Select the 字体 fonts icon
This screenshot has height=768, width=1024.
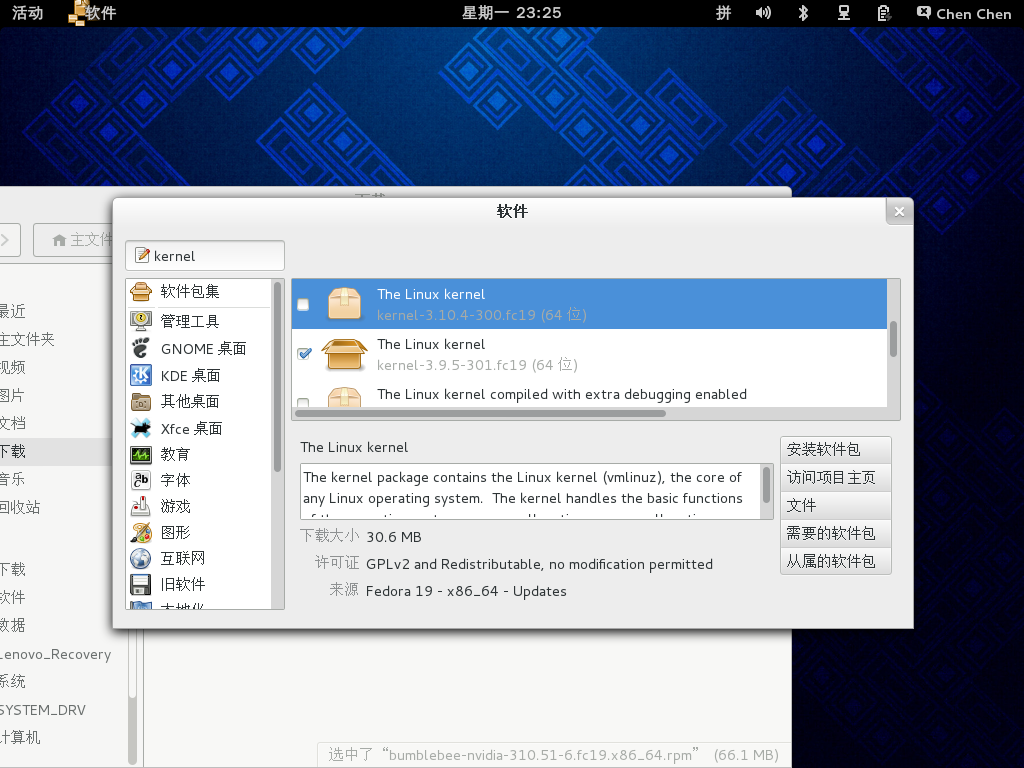141,480
